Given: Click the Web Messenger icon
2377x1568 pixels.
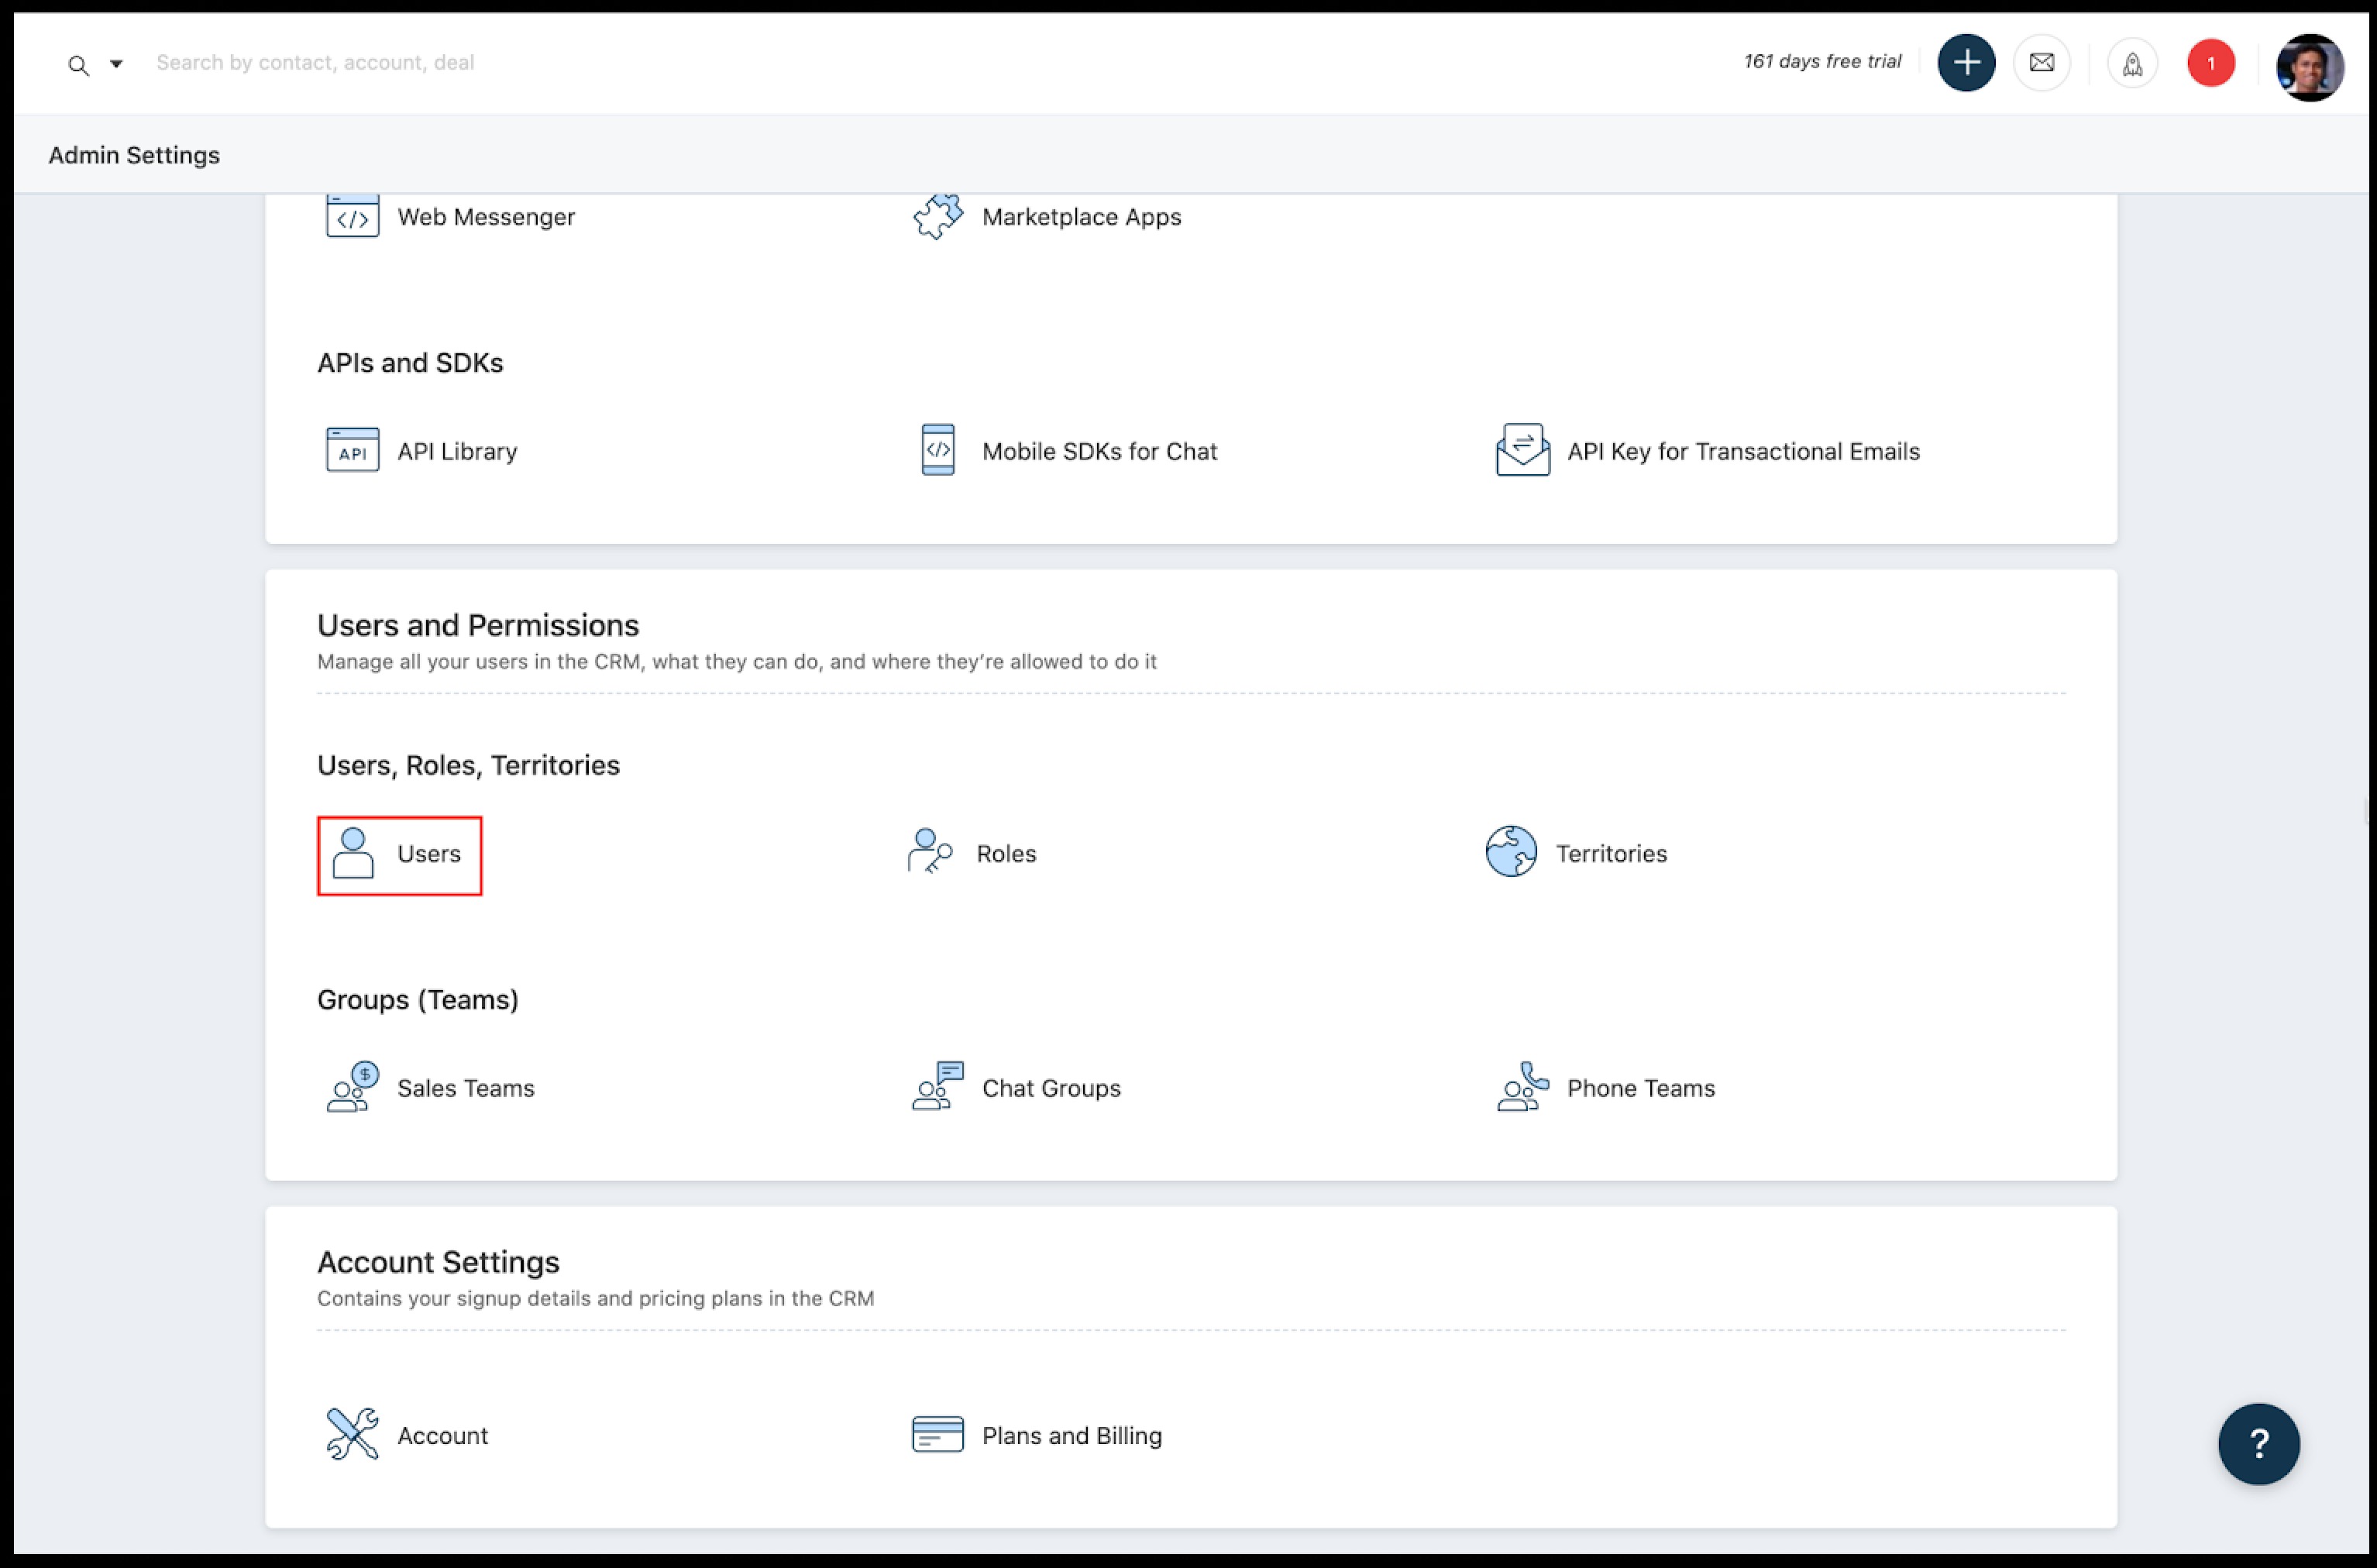Looking at the screenshot, I should point(352,216).
